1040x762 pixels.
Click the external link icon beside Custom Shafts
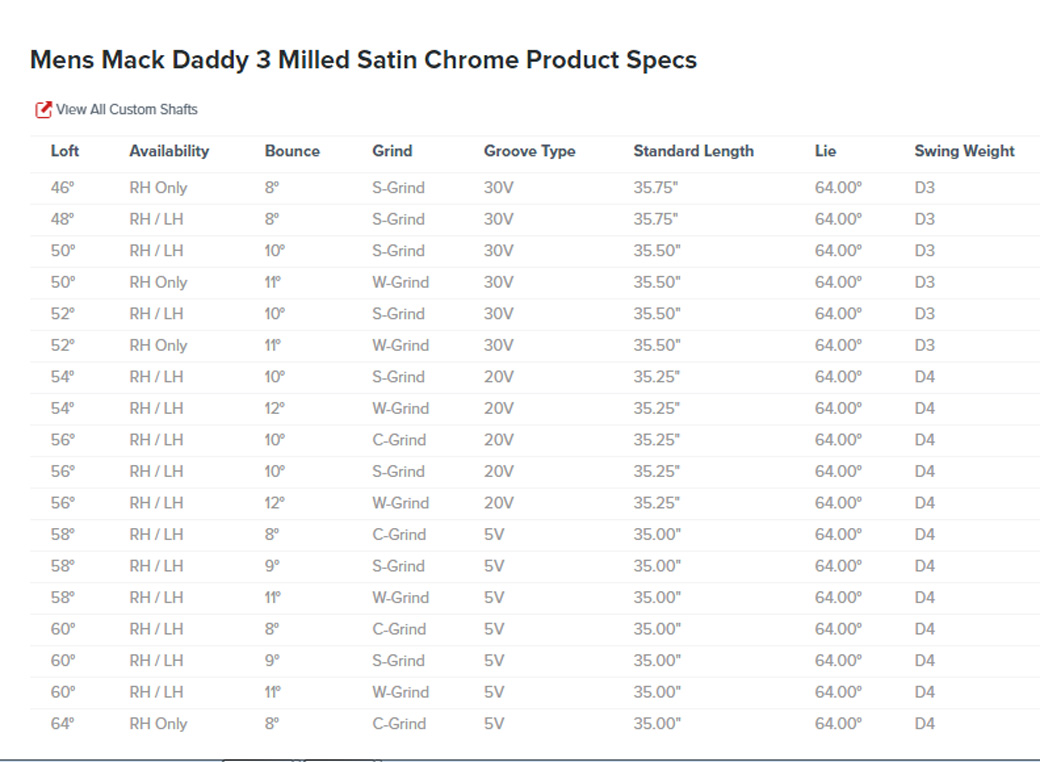tap(43, 109)
